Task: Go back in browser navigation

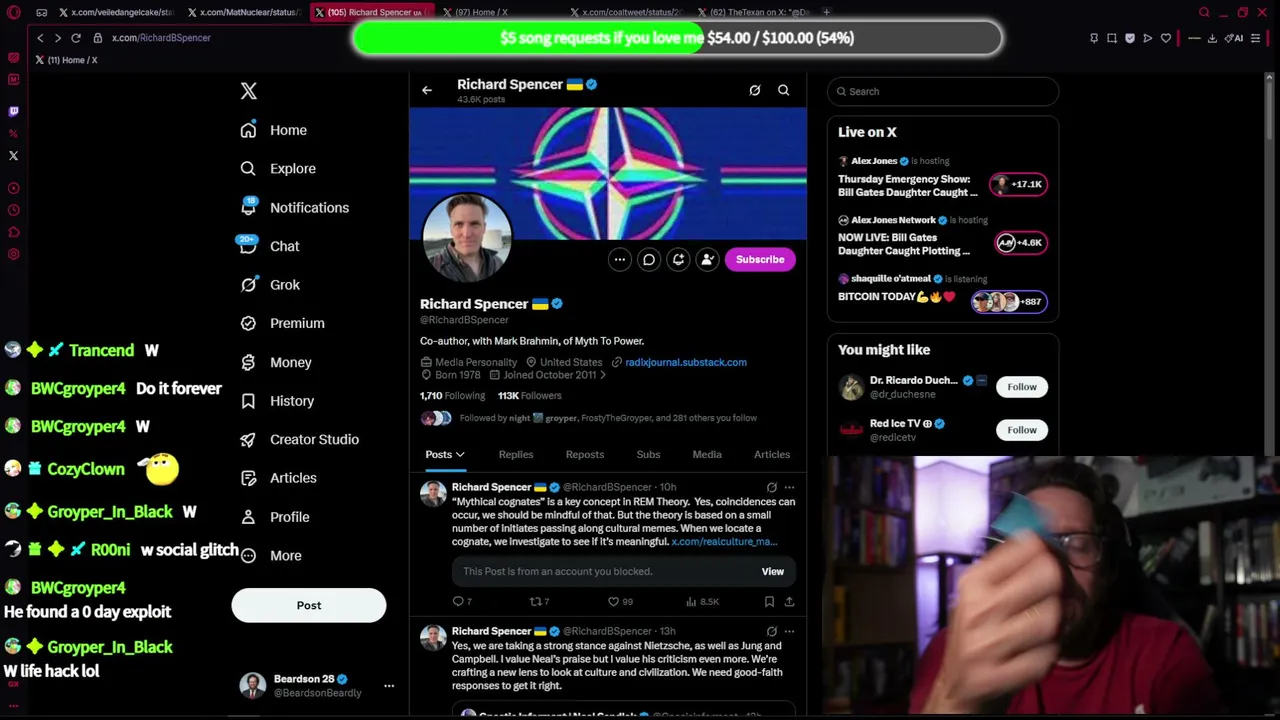Action: (40, 38)
